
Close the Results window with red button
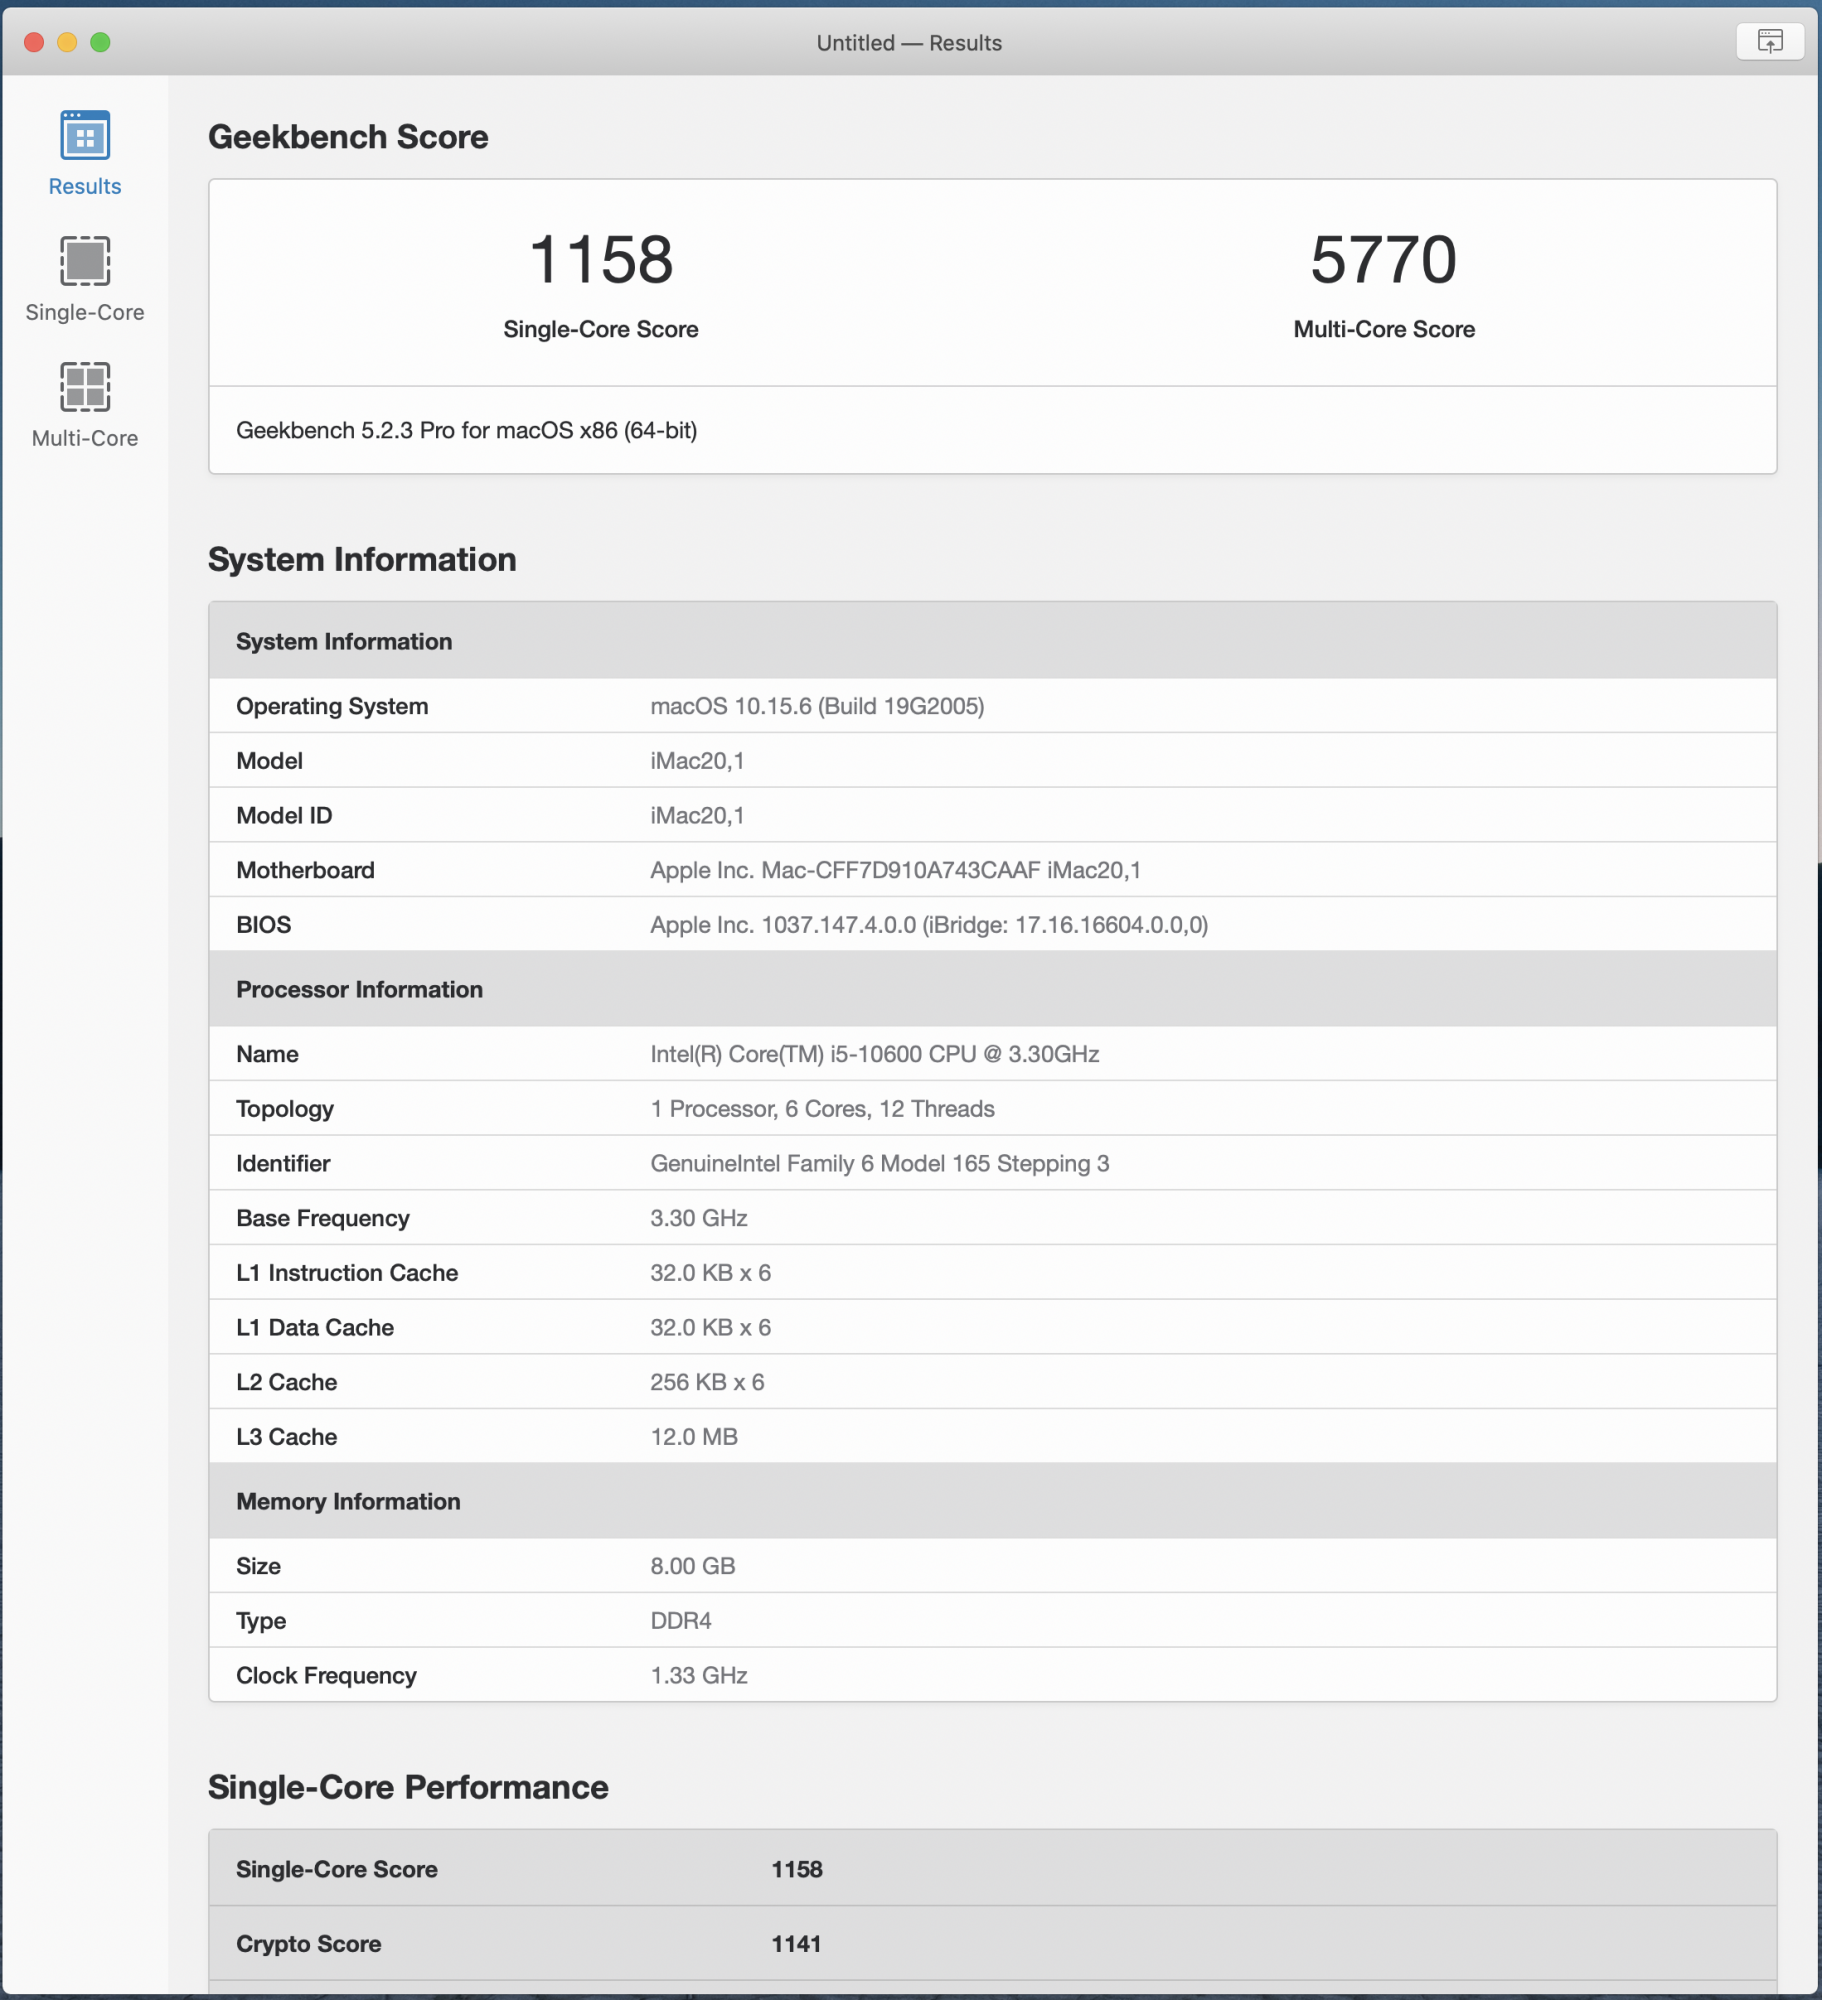[34, 42]
